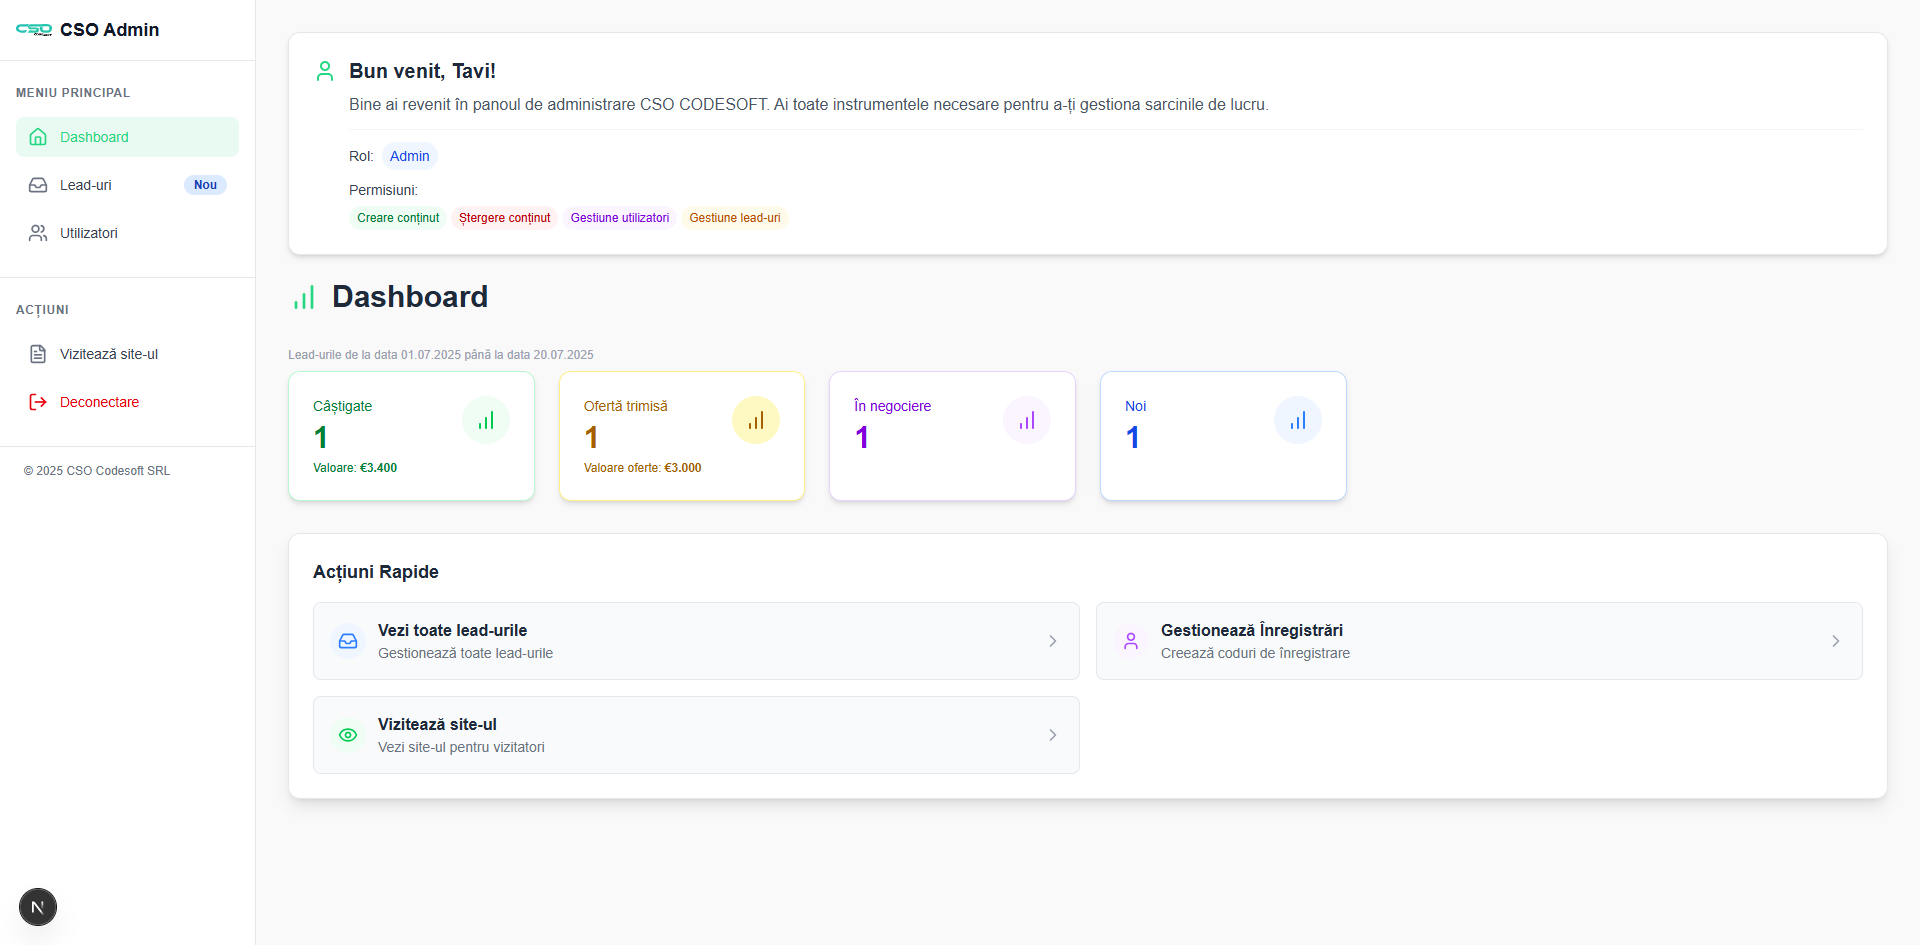The height and width of the screenshot is (945, 1920).
Task: Click the Creare conținut permission tag
Action: (398, 218)
